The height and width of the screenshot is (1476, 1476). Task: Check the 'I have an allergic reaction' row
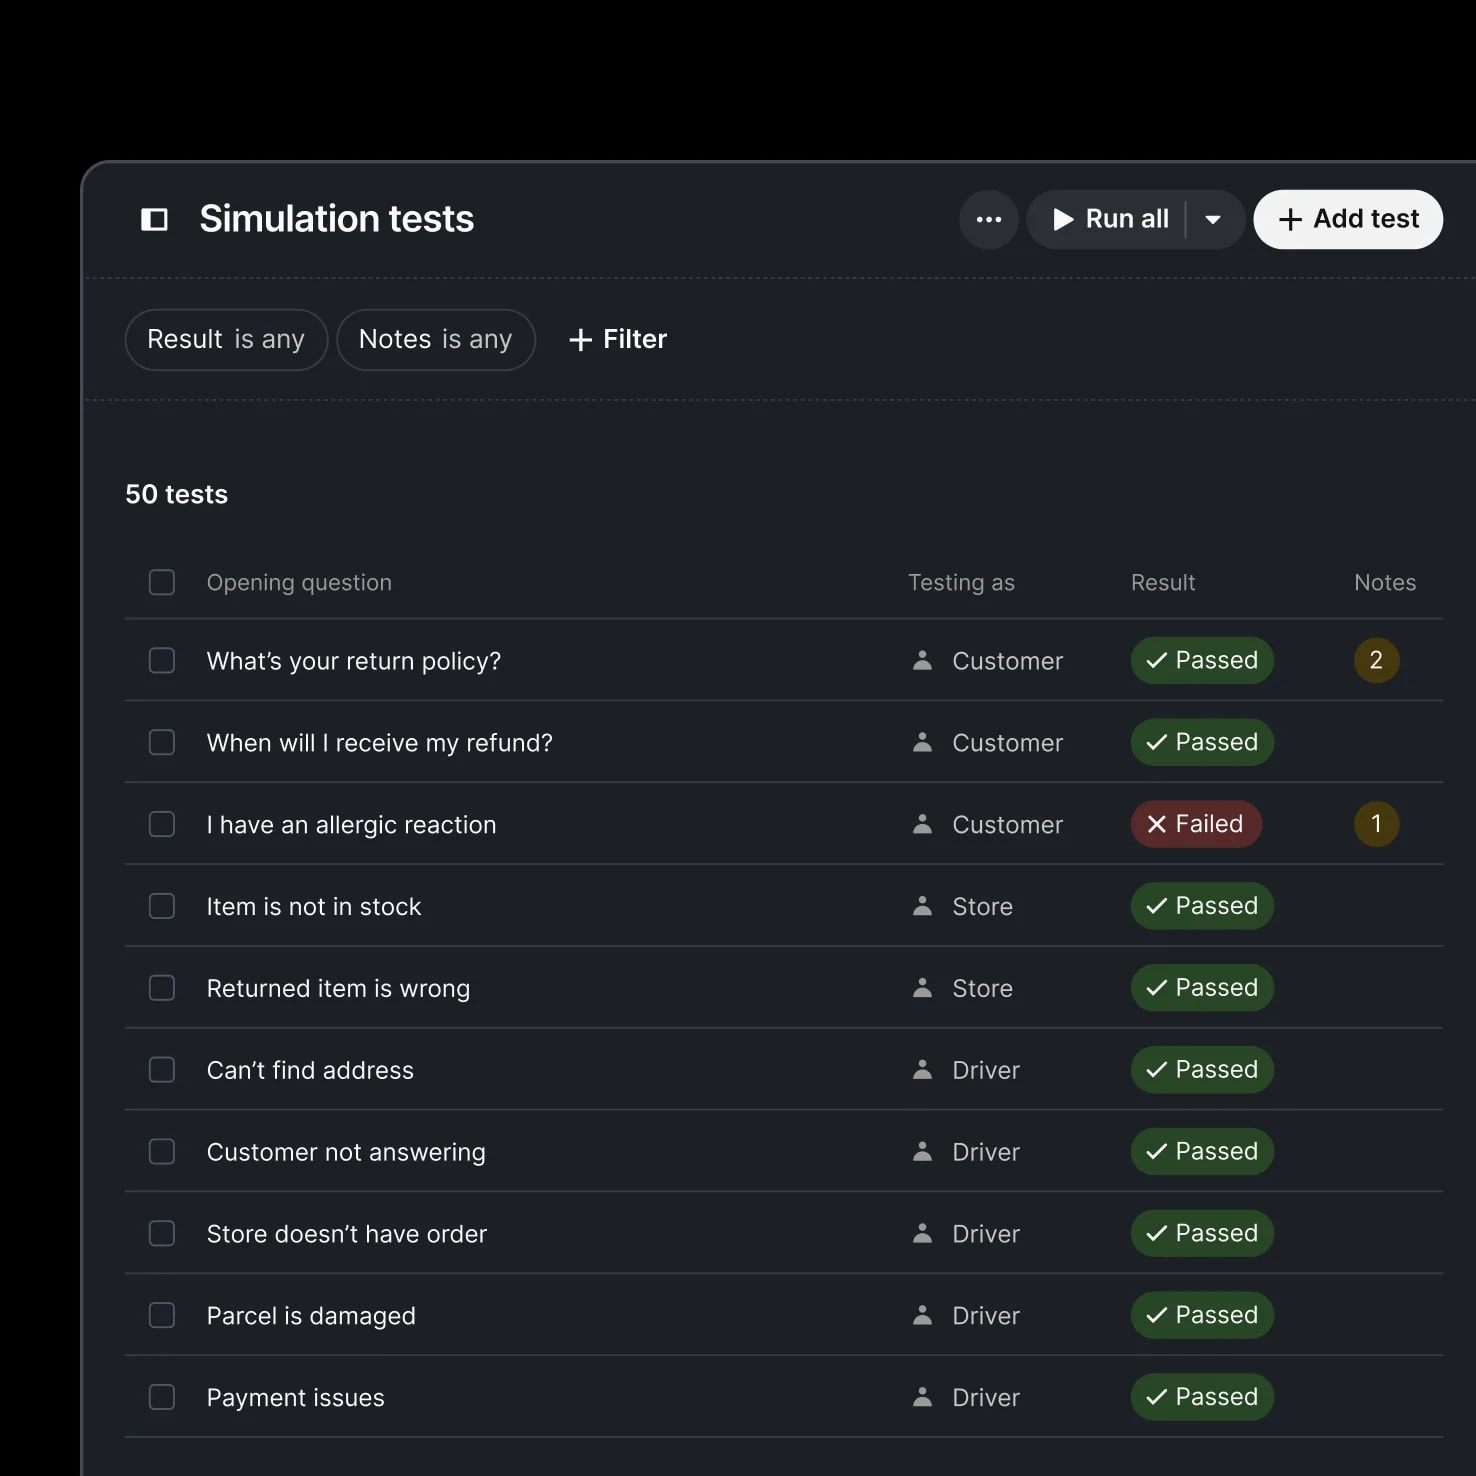tap(161, 824)
